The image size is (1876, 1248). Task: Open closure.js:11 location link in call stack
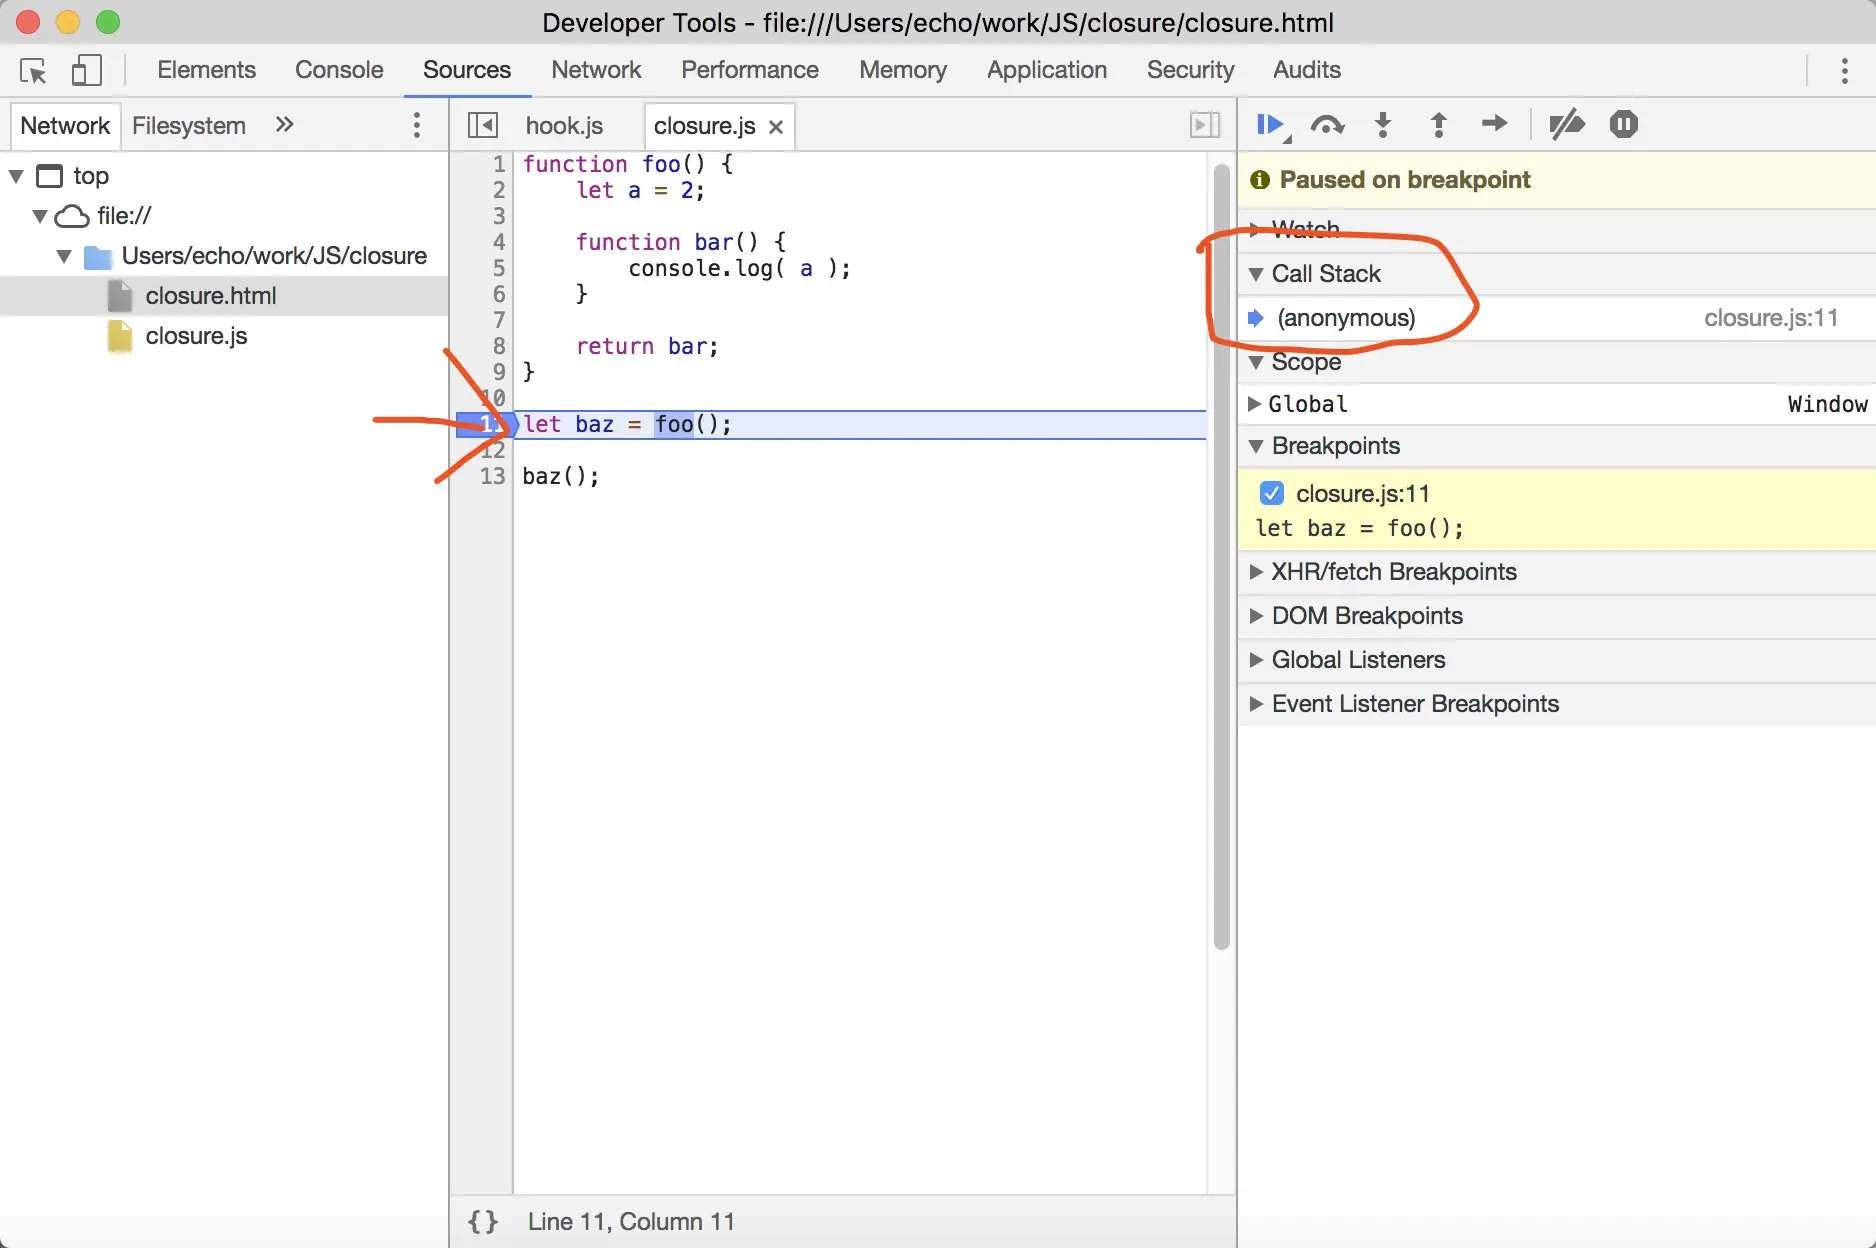(1771, 318)
